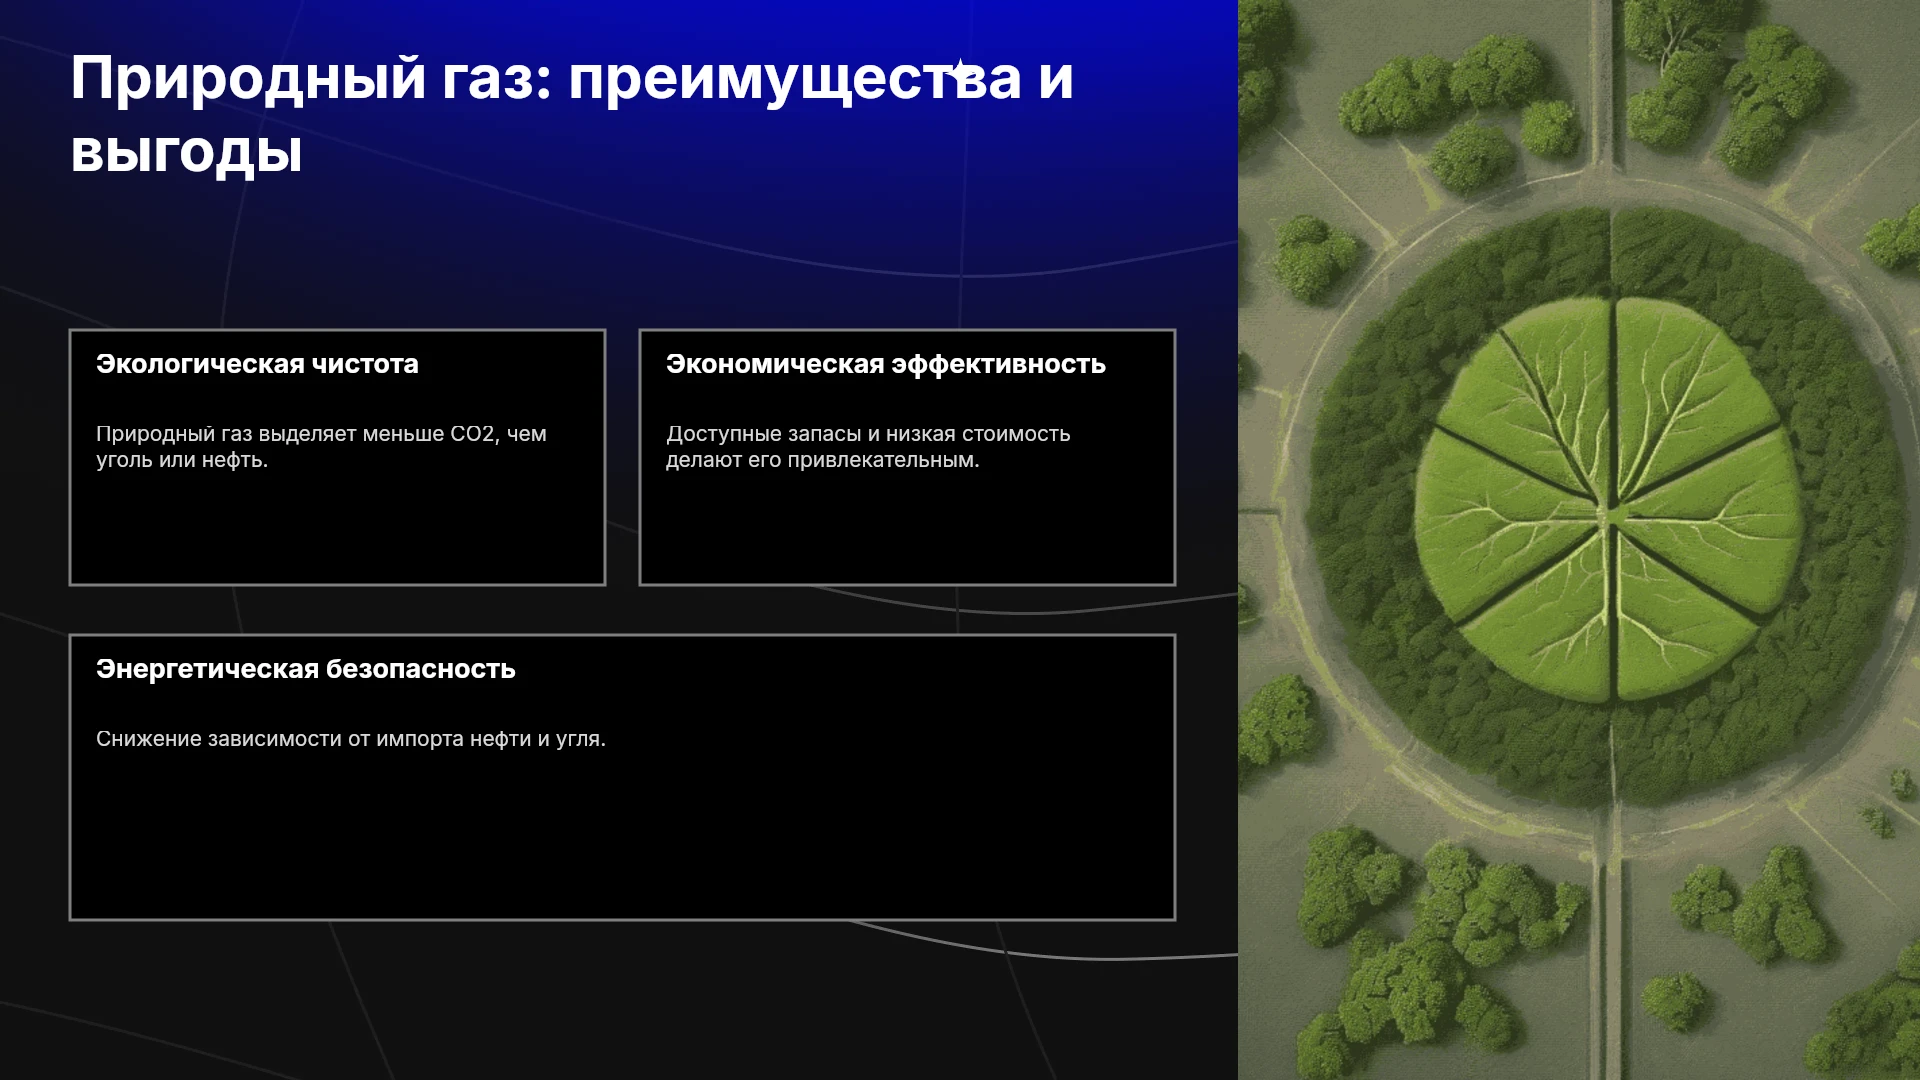Image resolution: width=1920 pixels, height=1080 pixels.
Task: Click the line 'делают его привлекательным.'
Action: [823, 460]
